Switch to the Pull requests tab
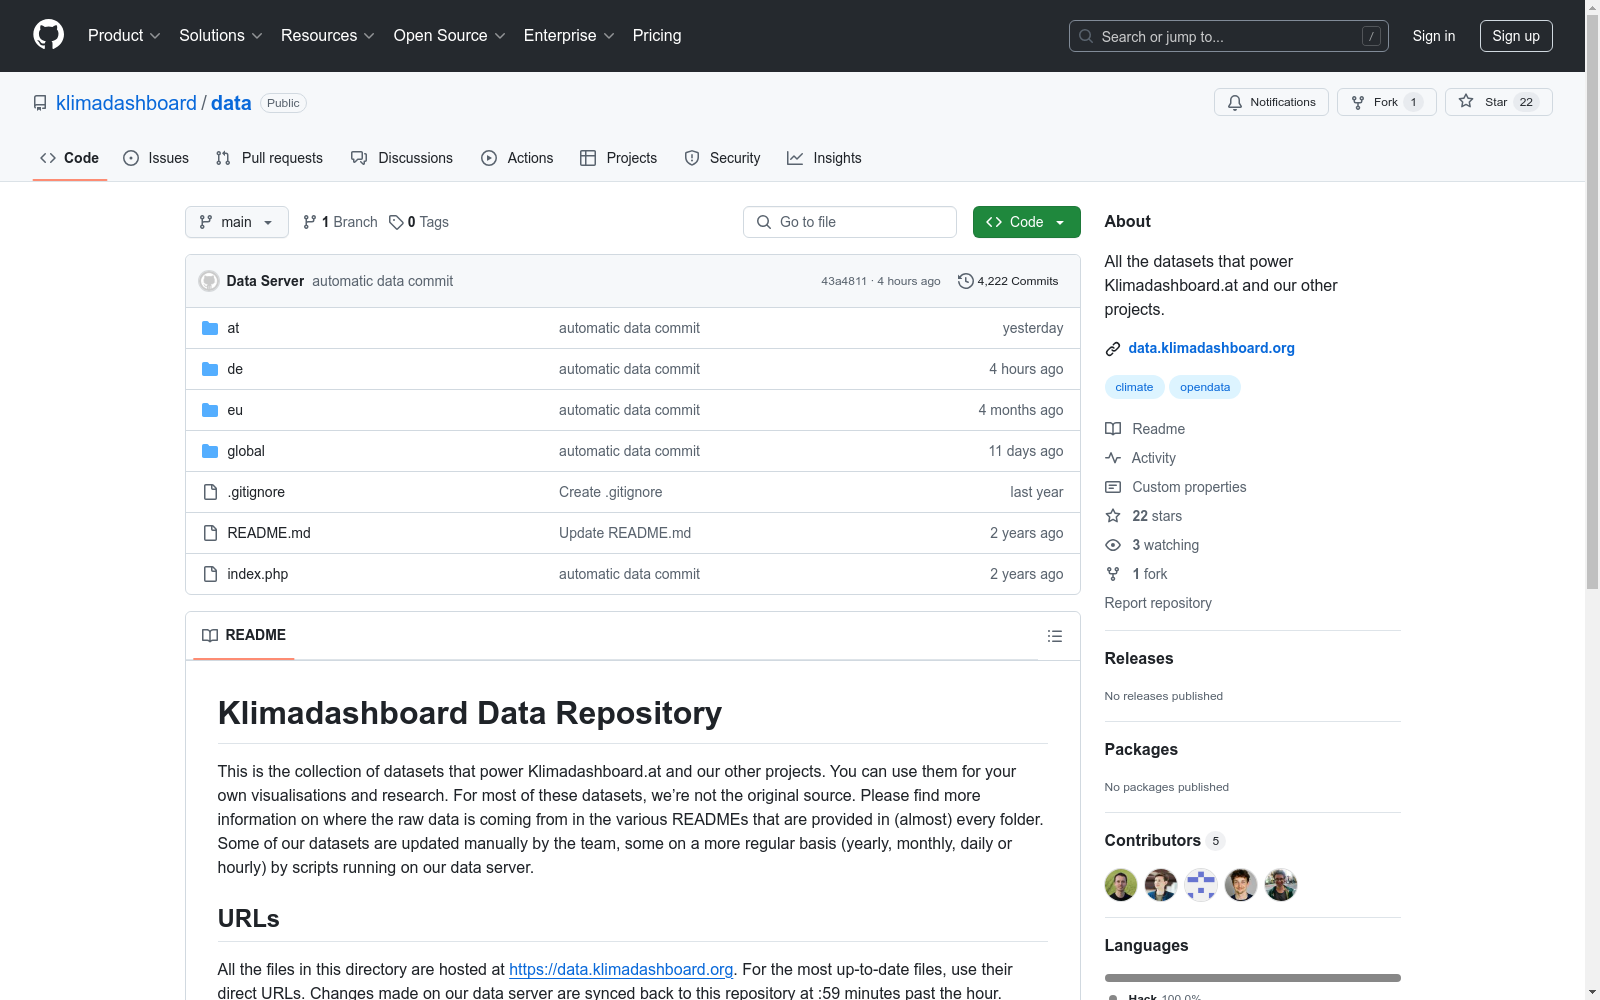 [x=269, y=158]
